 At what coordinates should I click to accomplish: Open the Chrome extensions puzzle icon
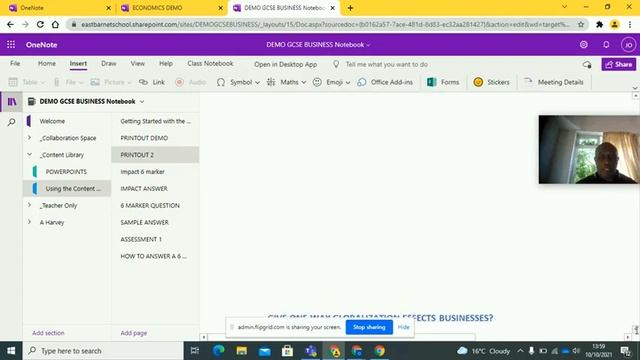(600, 24)
